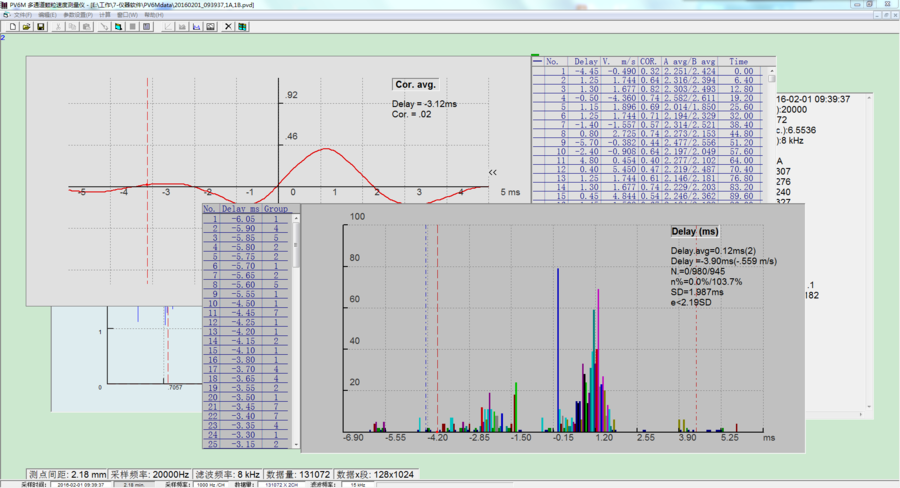The image size is (900, 488).
Task: Click the black X delete toolbar icon
Action: coord(228,26)
